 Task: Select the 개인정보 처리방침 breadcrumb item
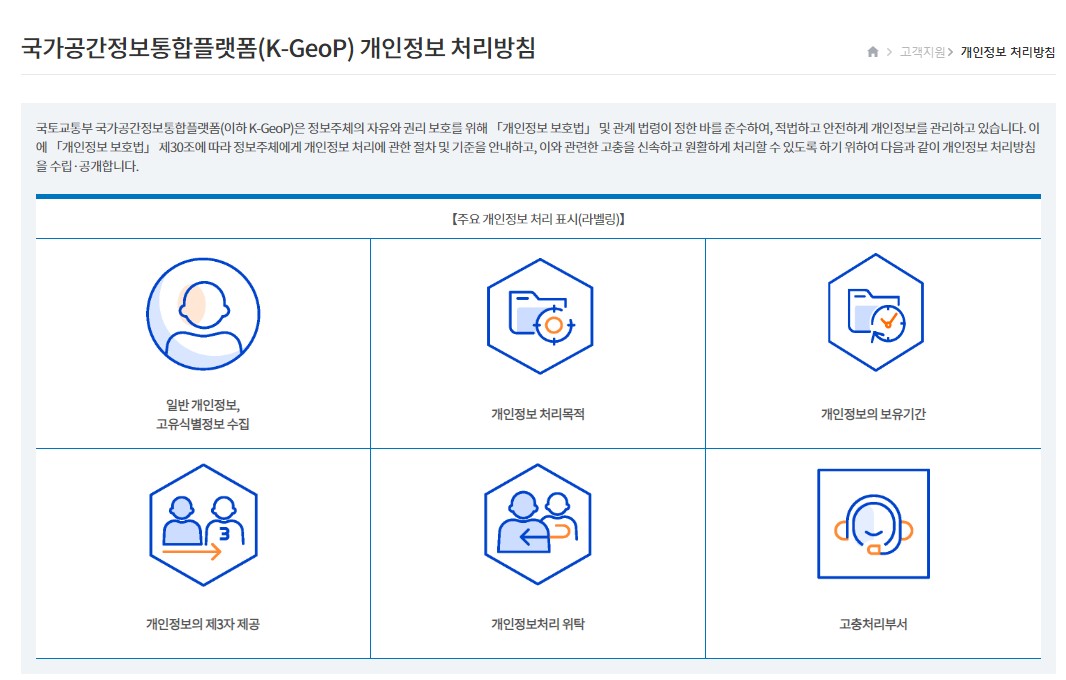1007,52
